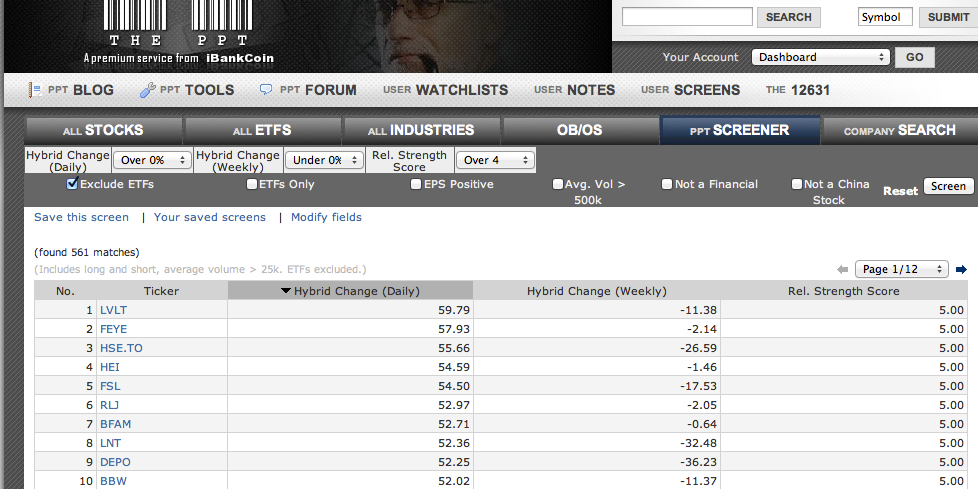The image size is (978, 489).
Task: Click Save this screen link
Action: click(x=82, y=217)
